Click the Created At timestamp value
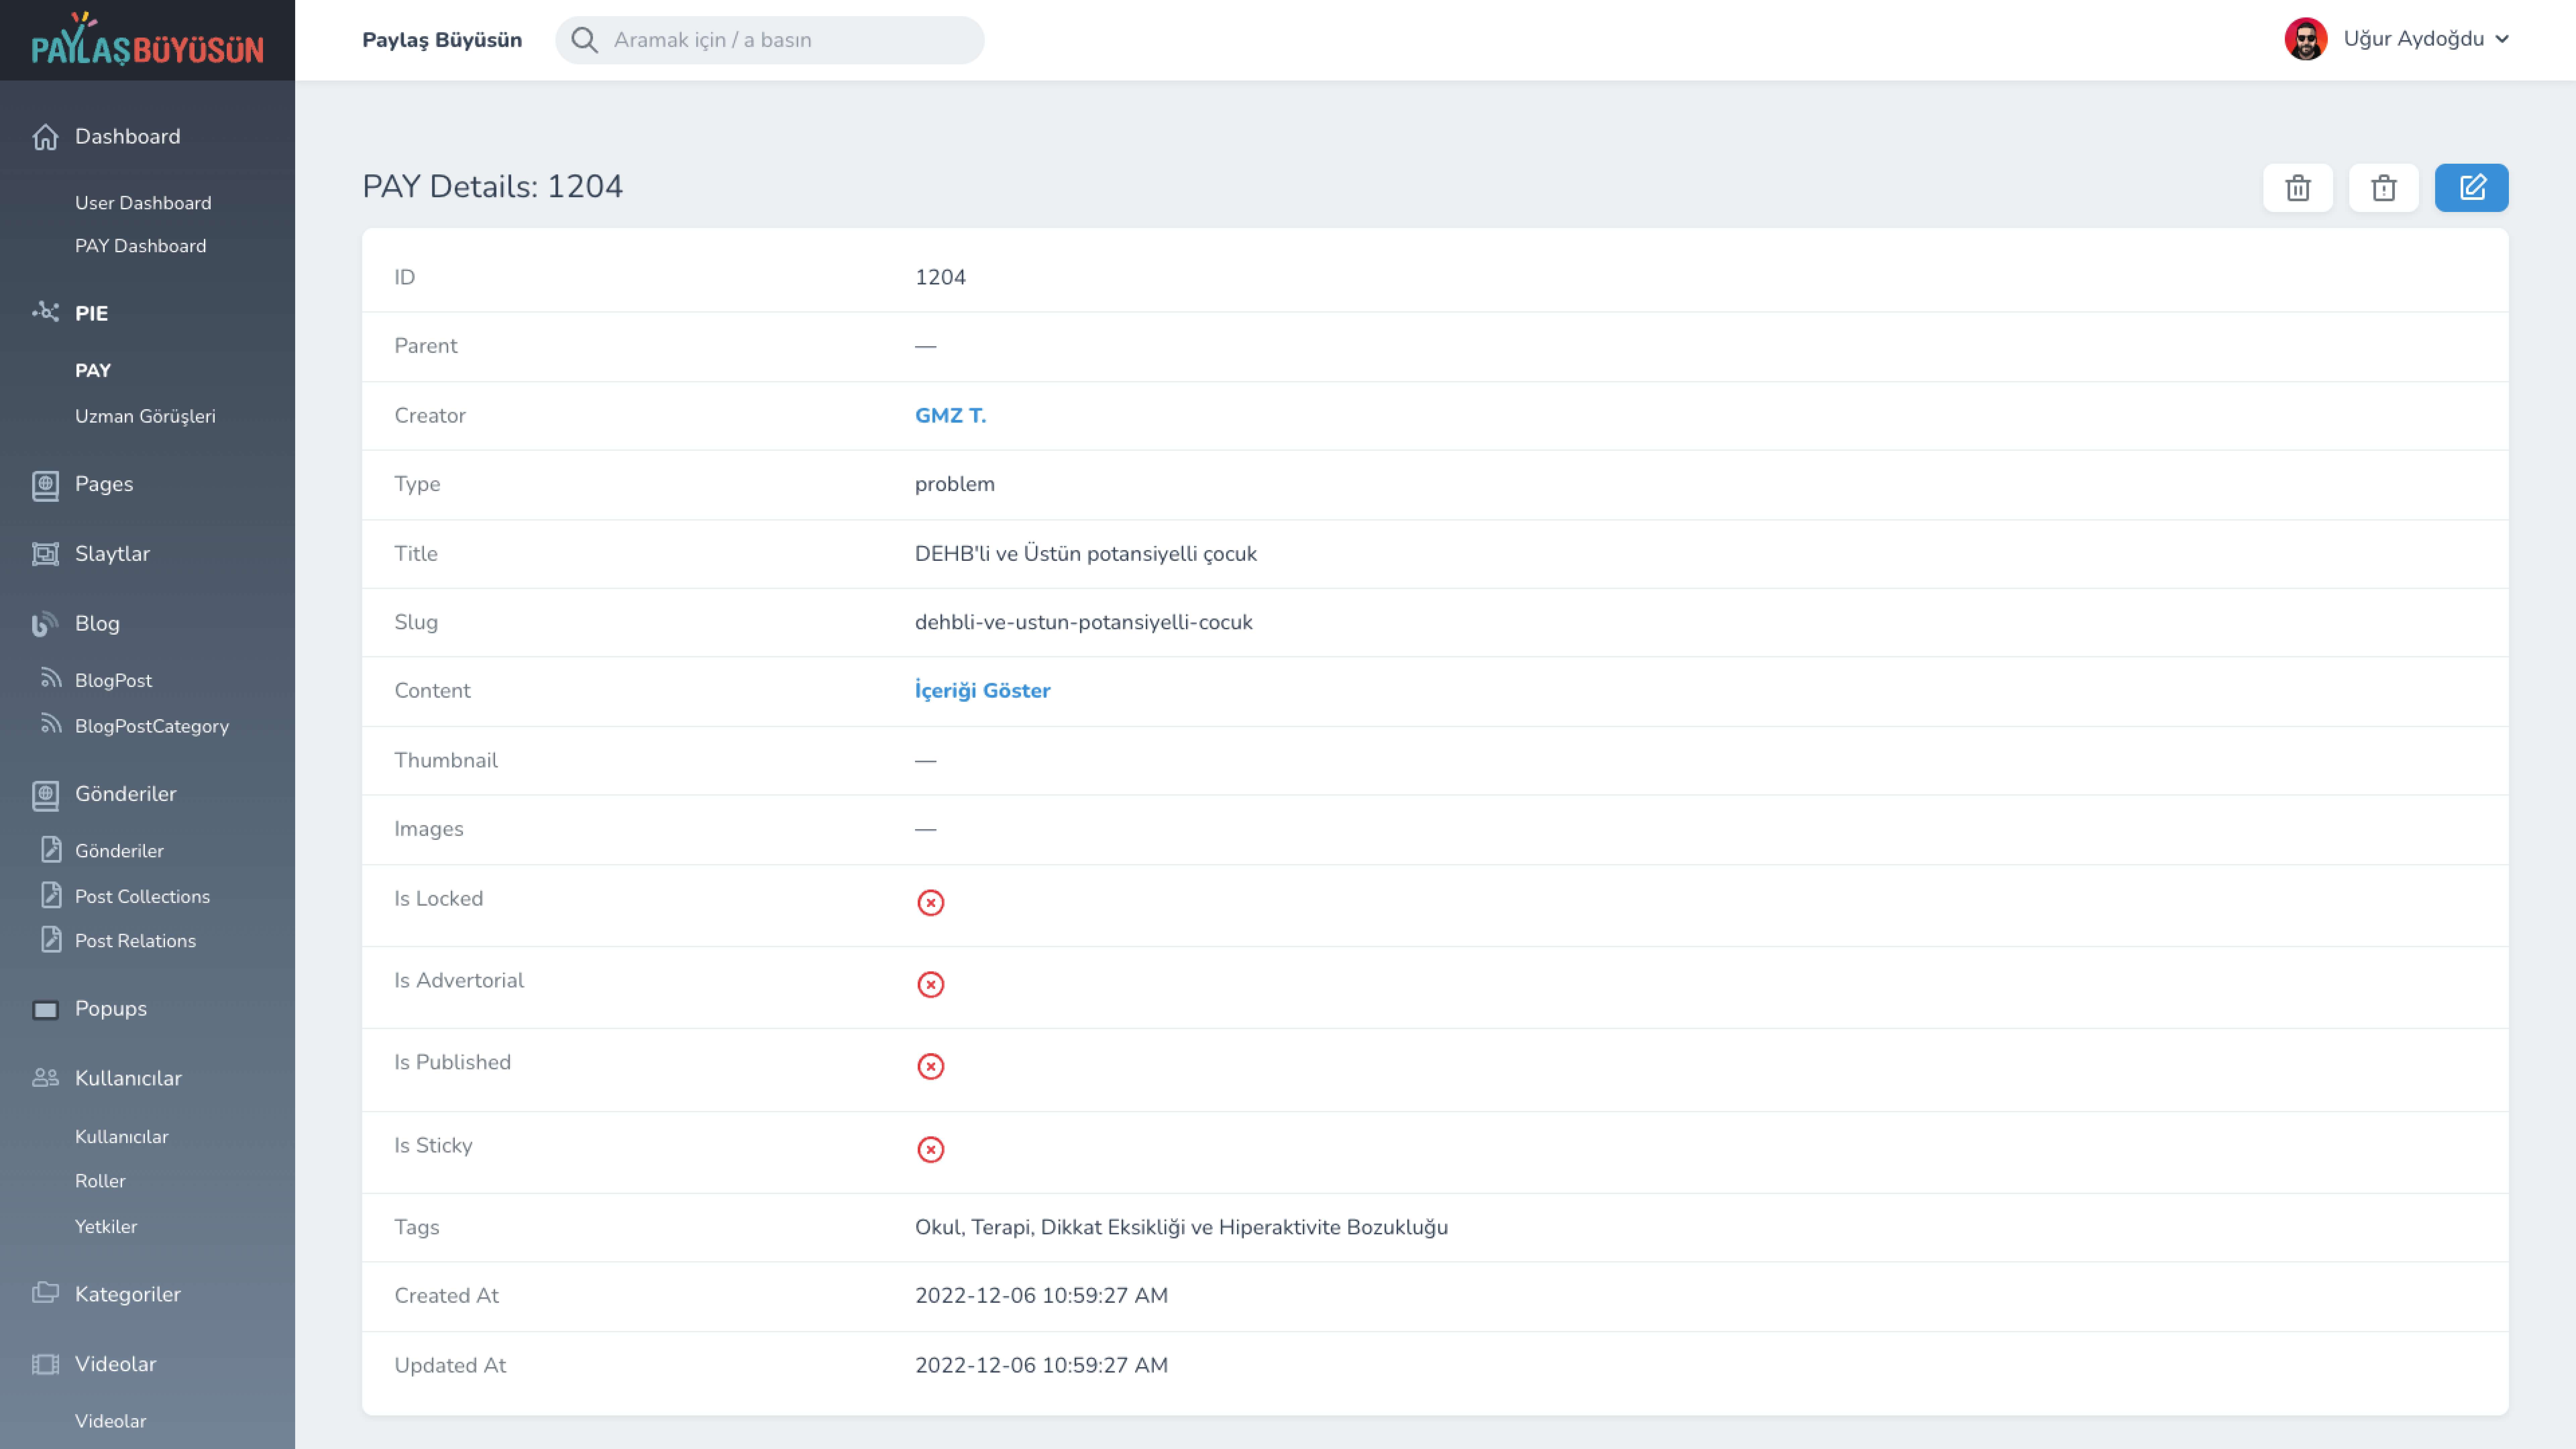This screenshot has height=1449, width=2576. coord(1041,1296)
